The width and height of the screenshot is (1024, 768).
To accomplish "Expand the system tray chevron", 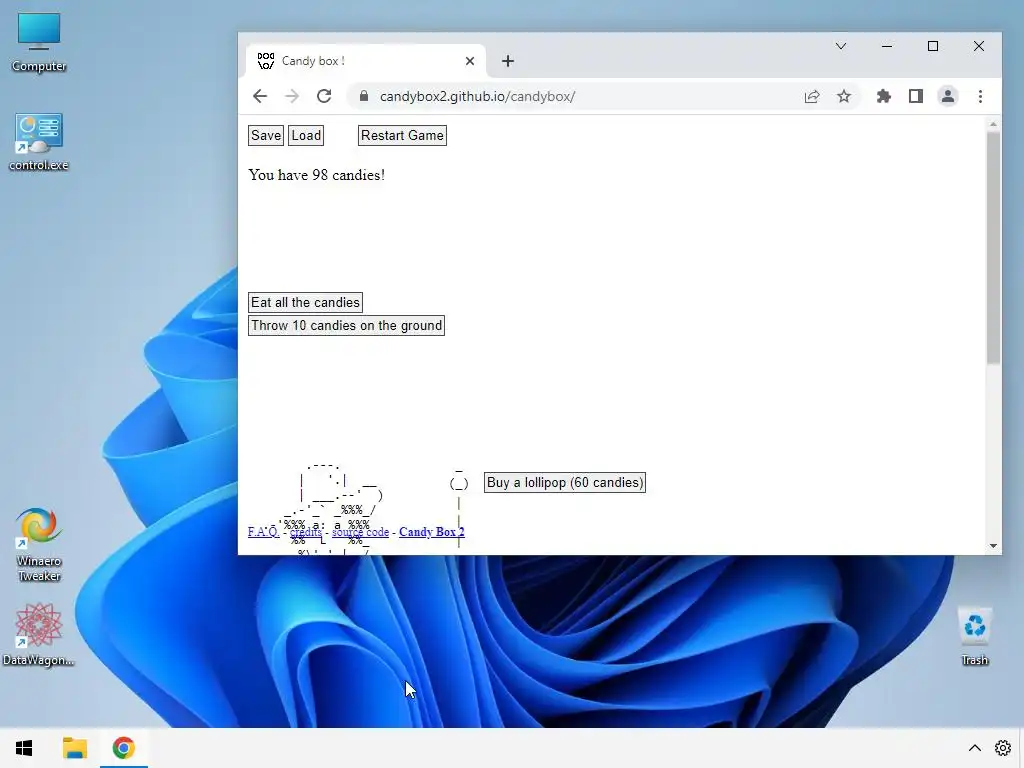I will coord(974,748).
